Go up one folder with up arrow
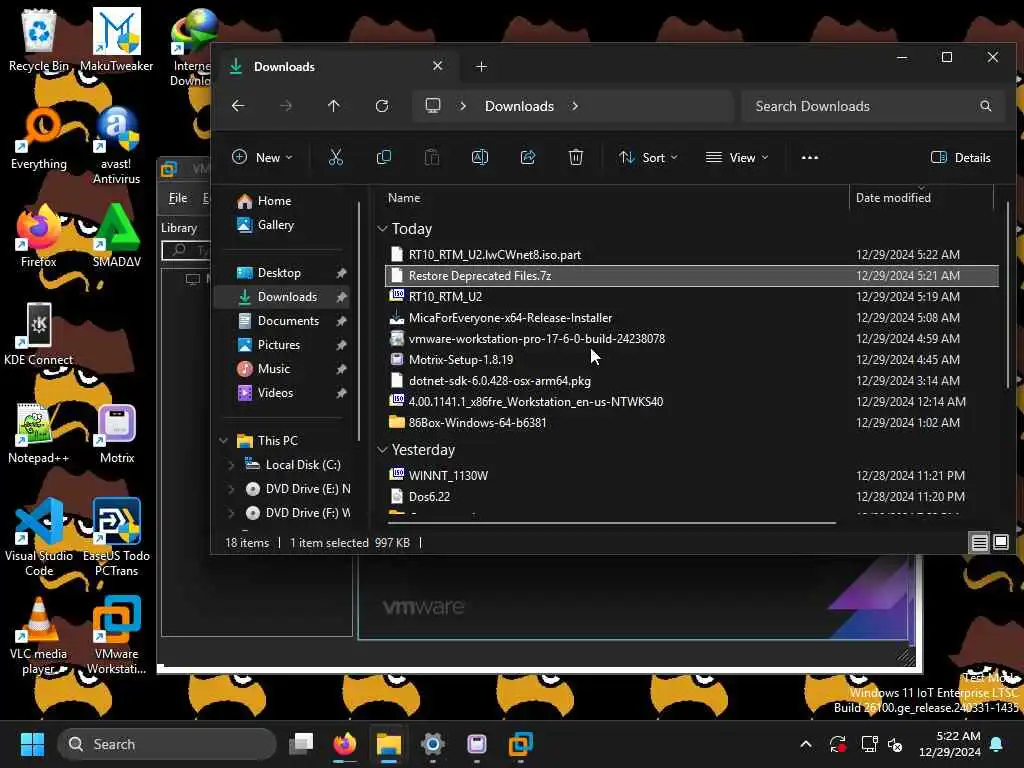Image resolution: width=1024 pixels, height=768 pixels. click(334, 106)
